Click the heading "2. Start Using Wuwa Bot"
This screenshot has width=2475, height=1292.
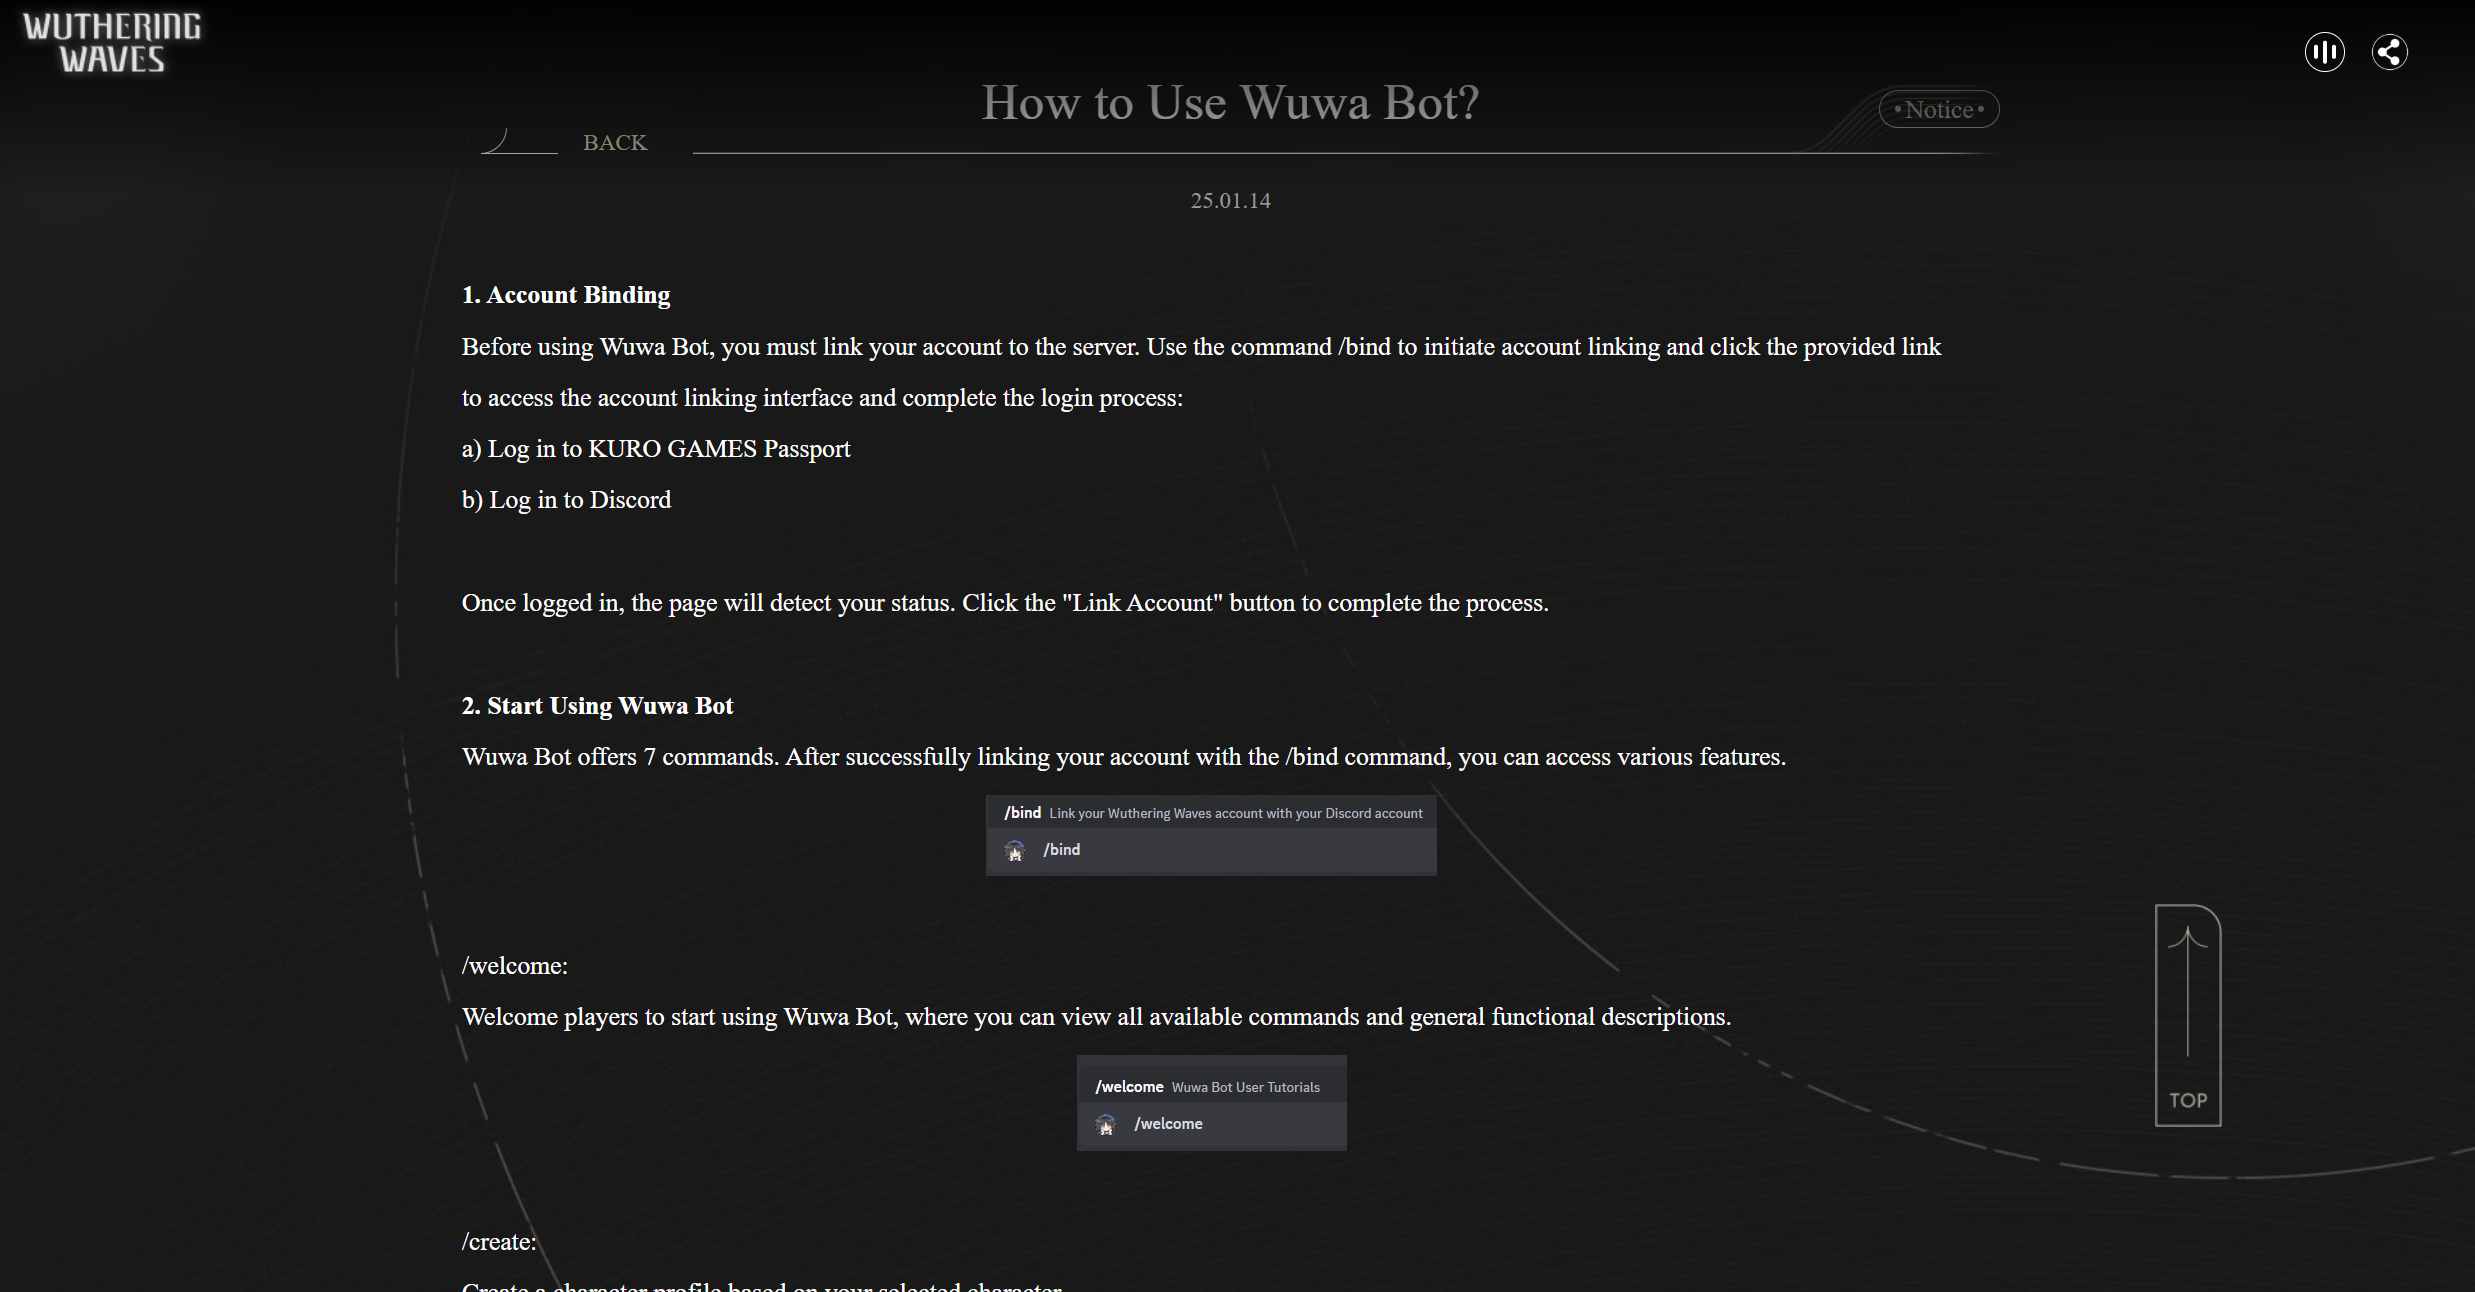pos(597,706)
